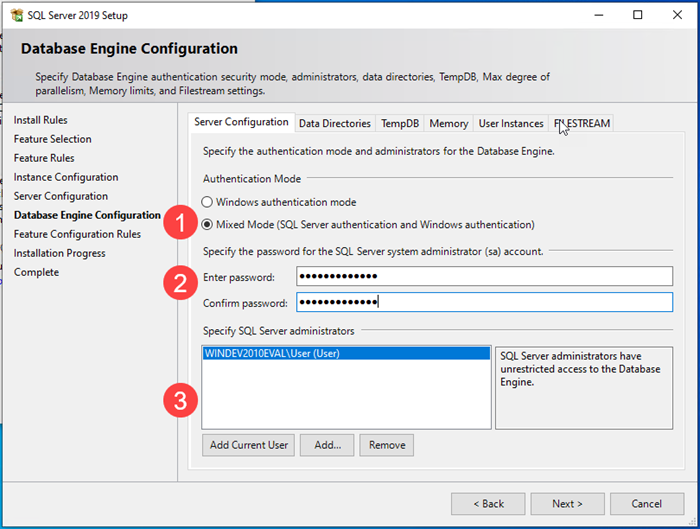
Task: Click the Remove button
Action: (387, 445)
